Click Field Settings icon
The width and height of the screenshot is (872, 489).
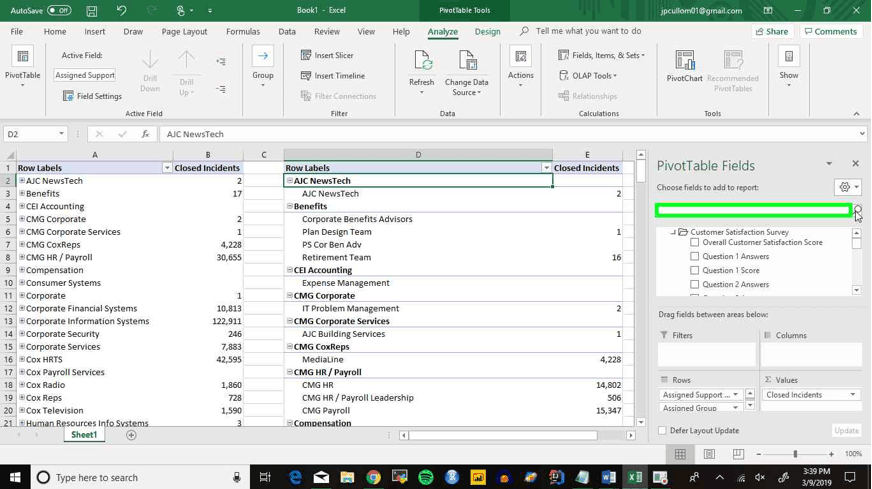point(68,96)
